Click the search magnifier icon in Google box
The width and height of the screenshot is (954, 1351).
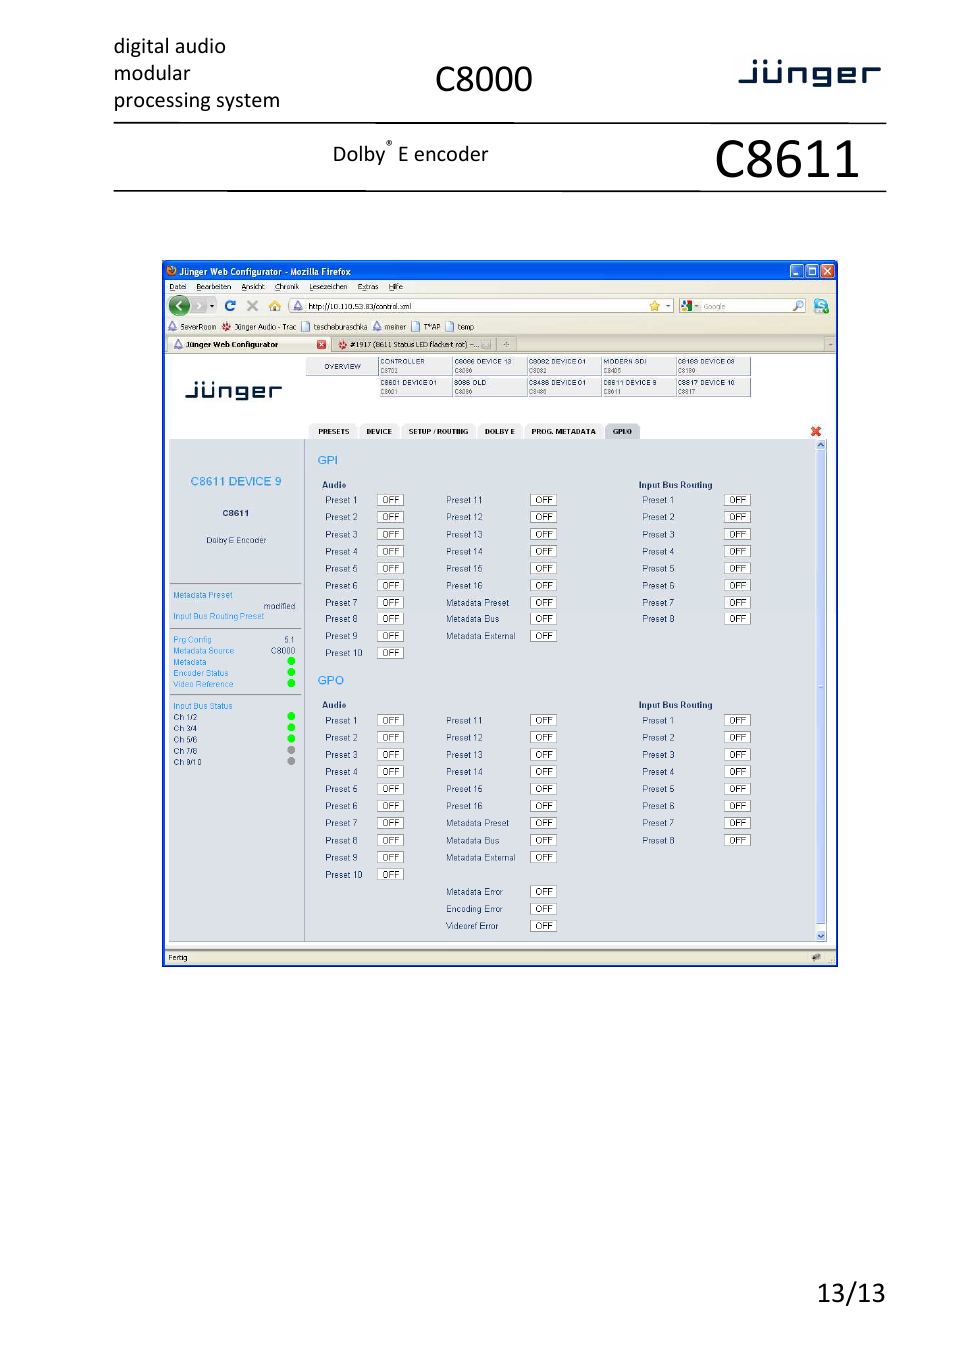pyautogui.click(x=798, y=306)
